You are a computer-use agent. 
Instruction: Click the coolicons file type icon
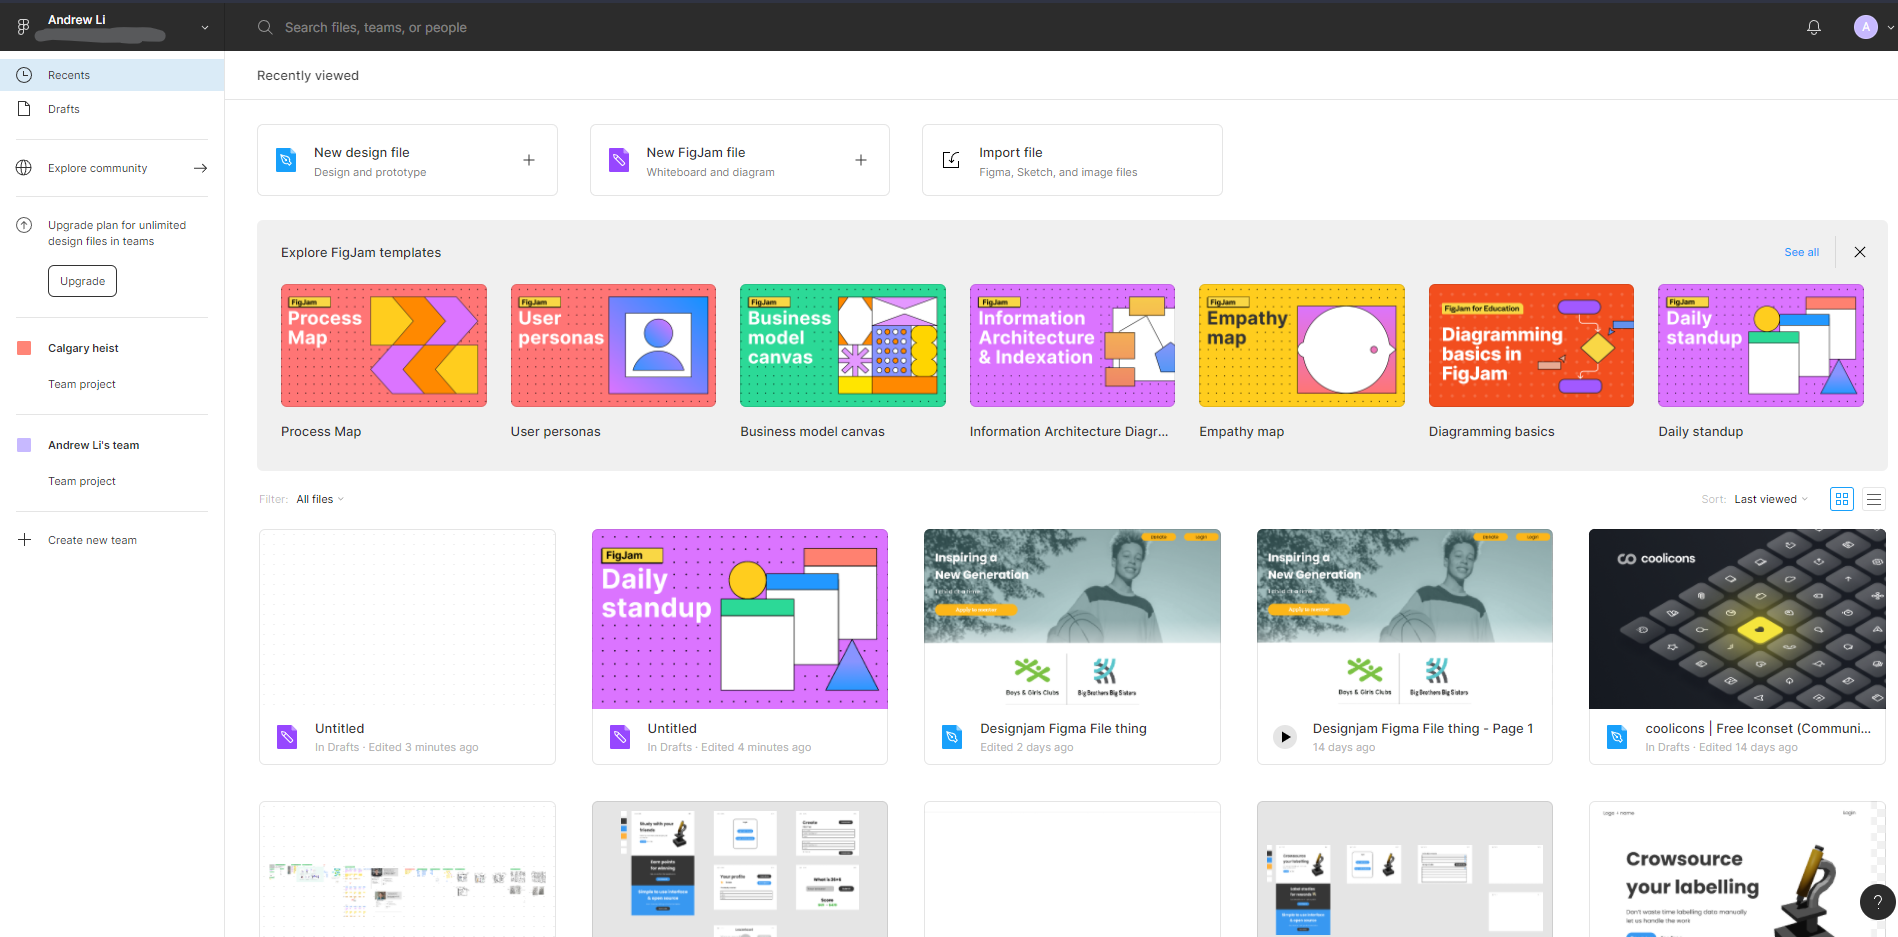point(1617,737)
